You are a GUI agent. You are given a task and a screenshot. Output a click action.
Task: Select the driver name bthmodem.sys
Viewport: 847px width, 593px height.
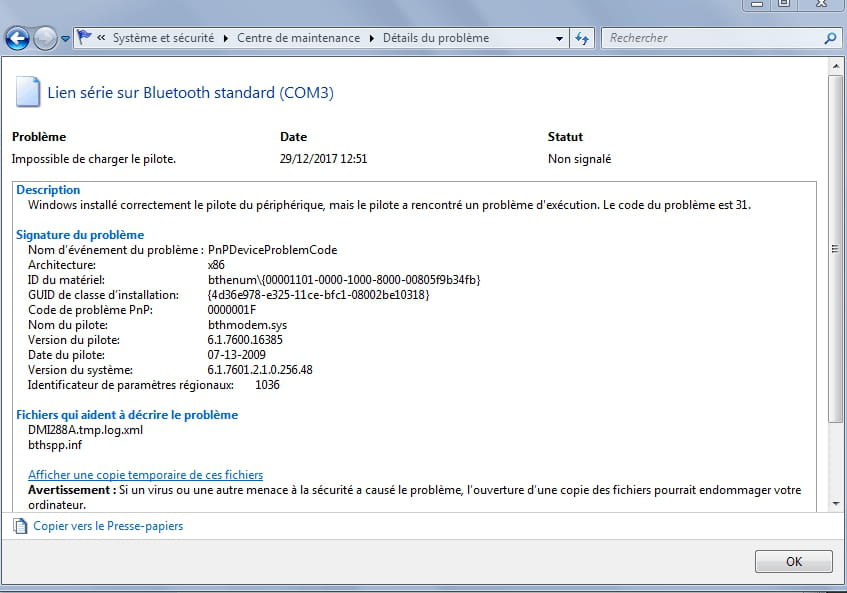pyautogui.click(x=247, y=325)
